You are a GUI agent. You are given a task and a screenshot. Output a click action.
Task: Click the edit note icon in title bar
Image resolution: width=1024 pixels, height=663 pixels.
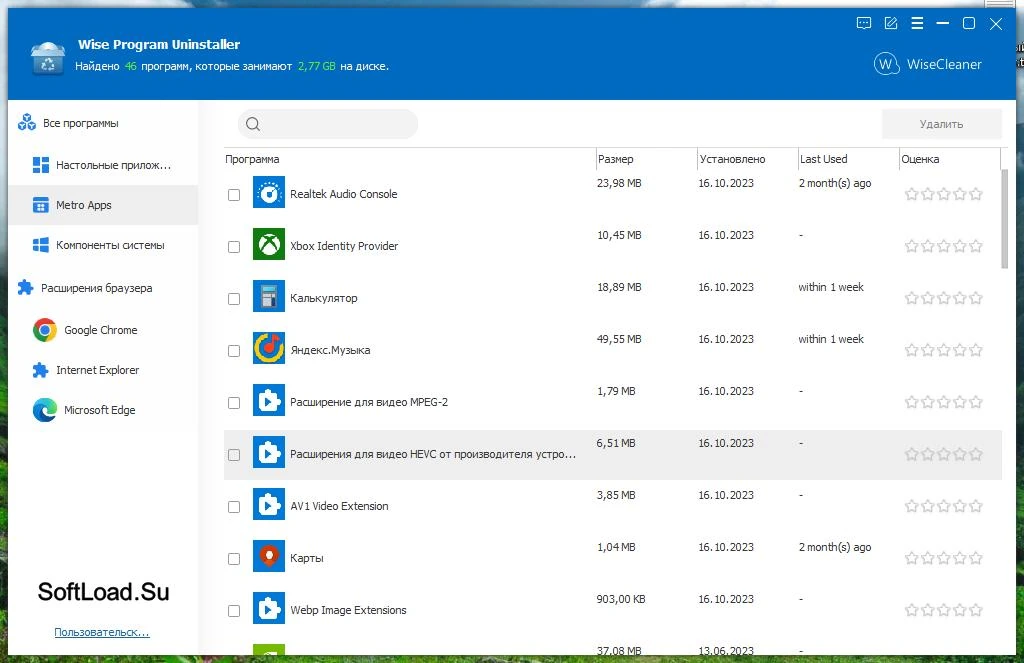pyautogui.click(x=890, y=24)
